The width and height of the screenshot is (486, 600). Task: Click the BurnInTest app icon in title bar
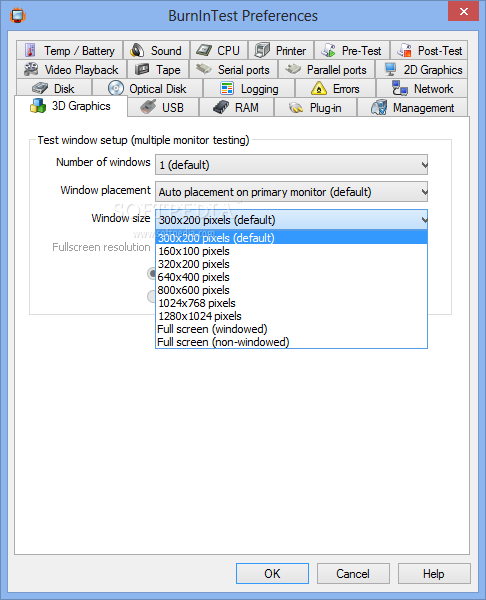point(18,16)
